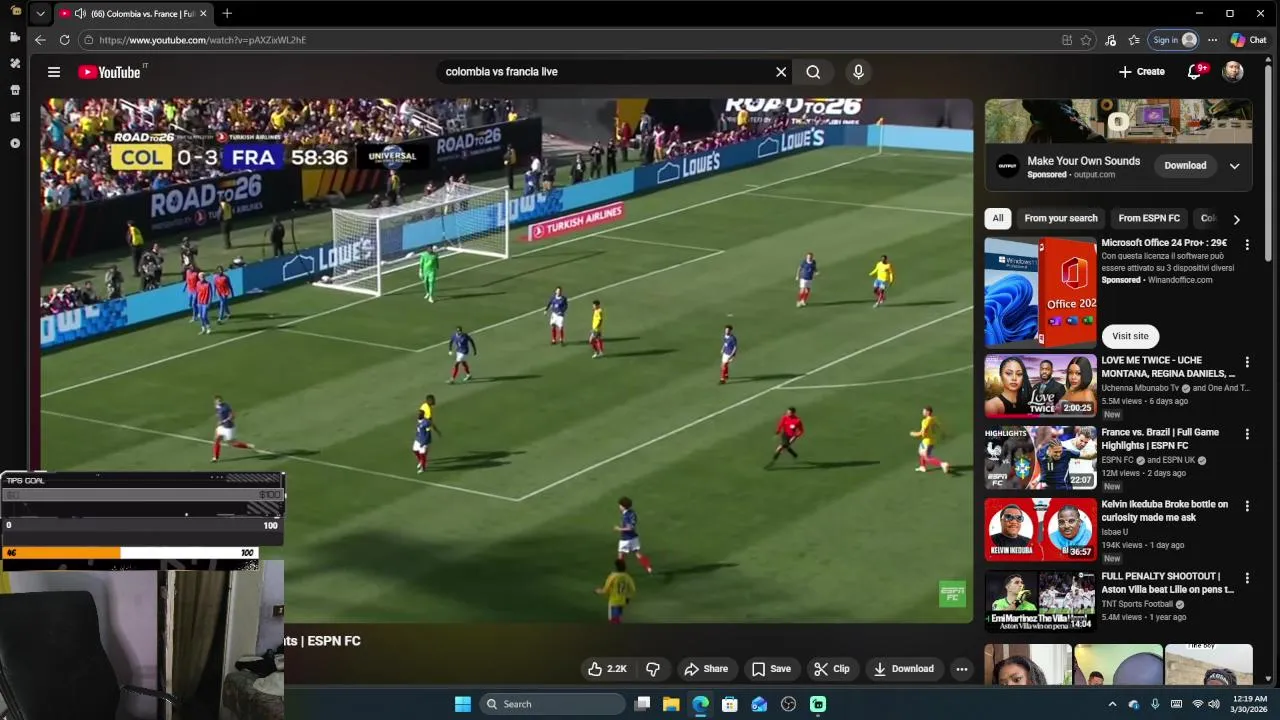Go to the YouTube home logo
1280x720 pixels.
point(112,72)
